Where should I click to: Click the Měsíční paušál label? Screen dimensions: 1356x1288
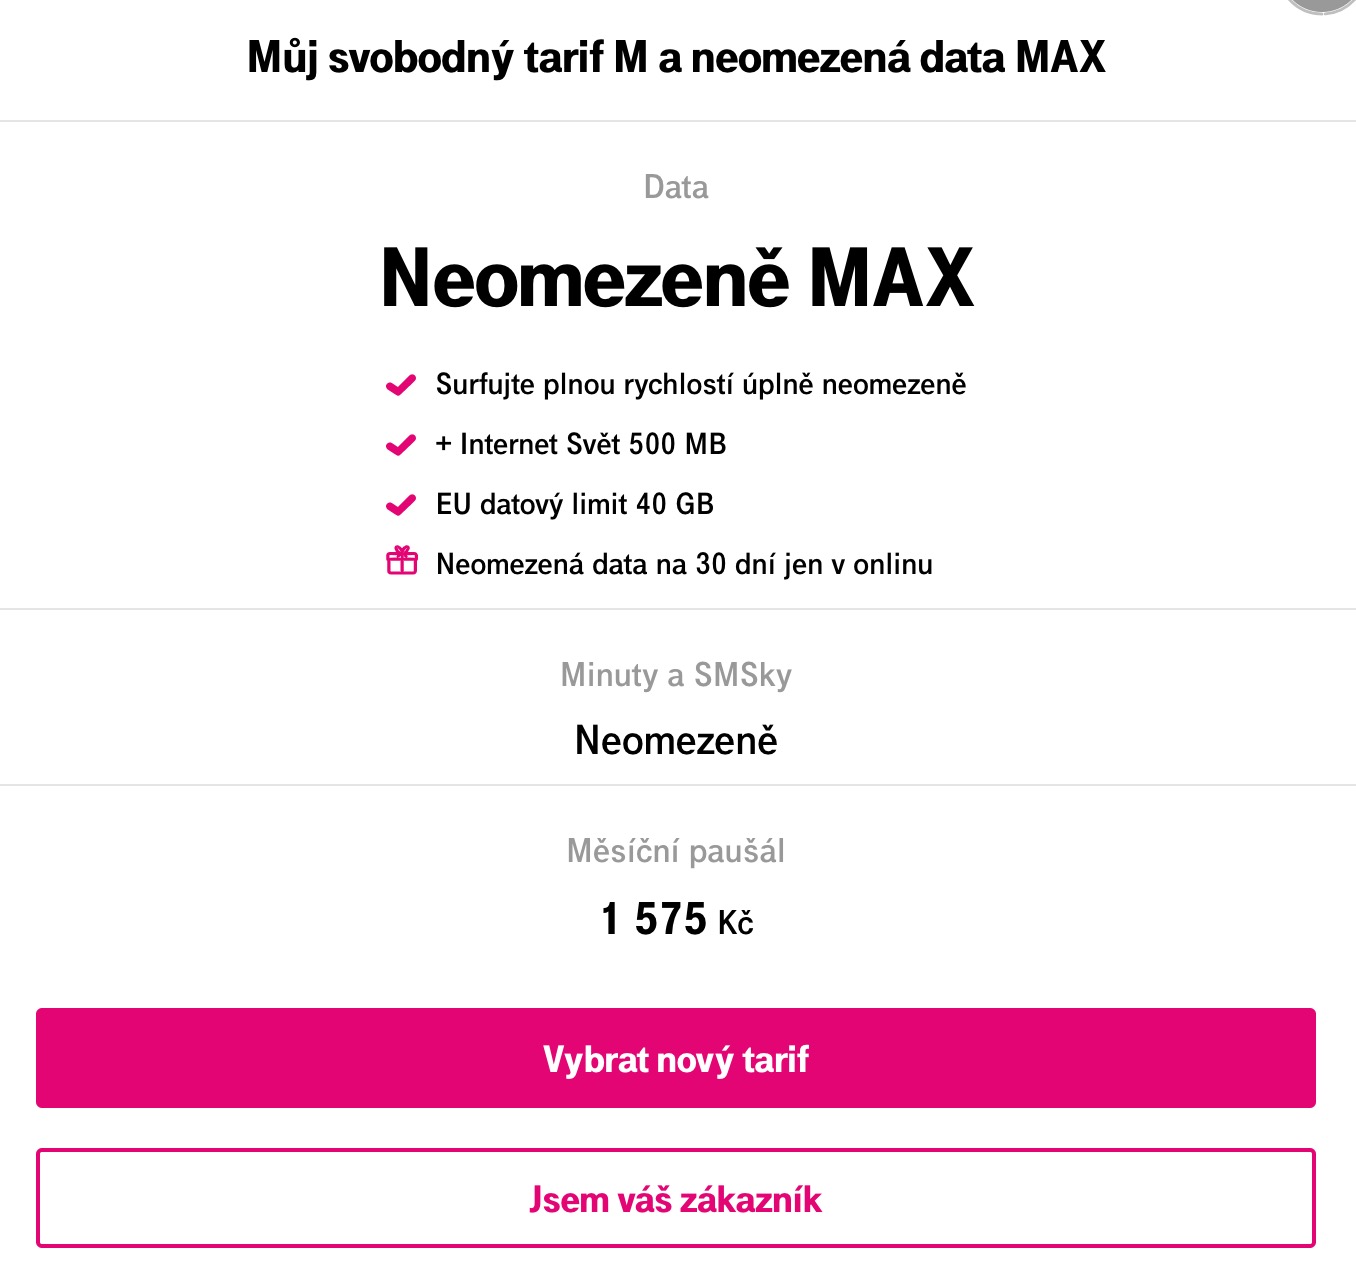coord(676,851)
